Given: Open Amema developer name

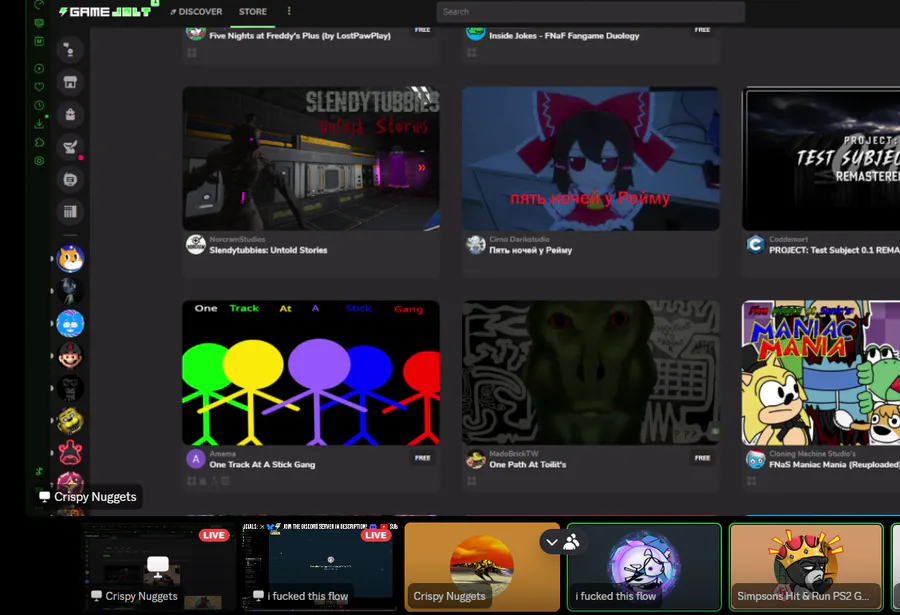Looking at the screenshot, I should [222, 454].
